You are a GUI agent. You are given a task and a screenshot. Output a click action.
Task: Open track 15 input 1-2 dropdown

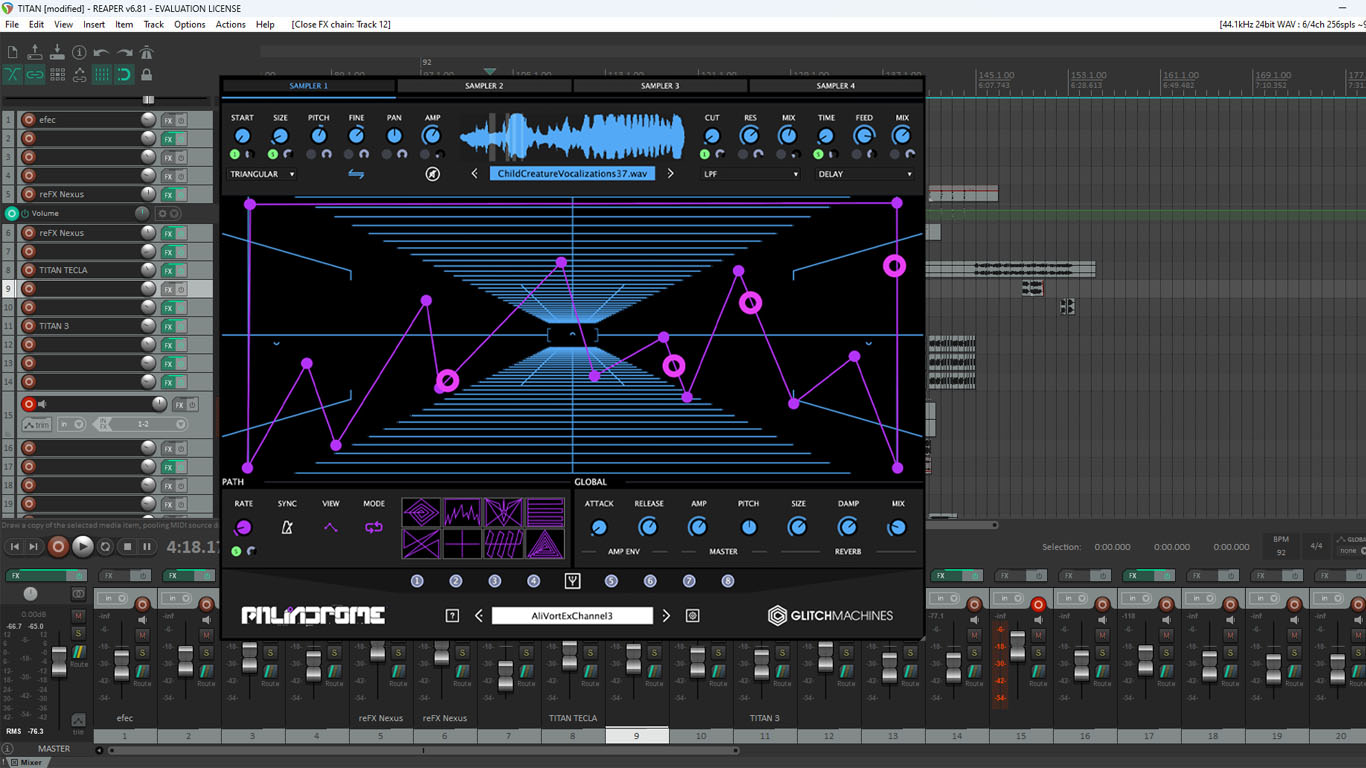[143, 424]
